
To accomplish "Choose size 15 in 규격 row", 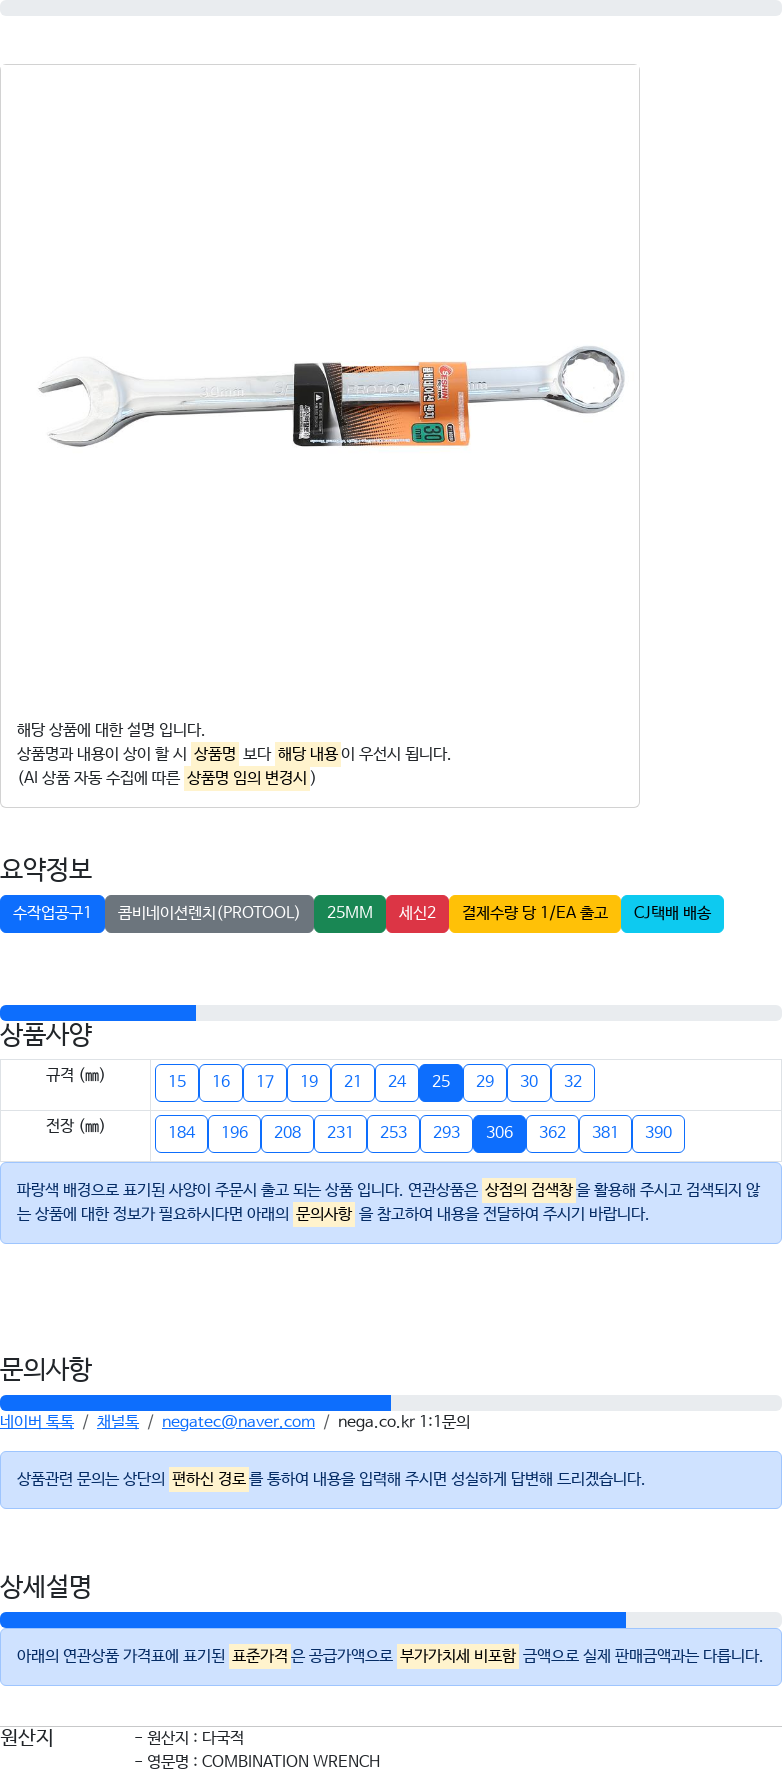I will 177,1082.
